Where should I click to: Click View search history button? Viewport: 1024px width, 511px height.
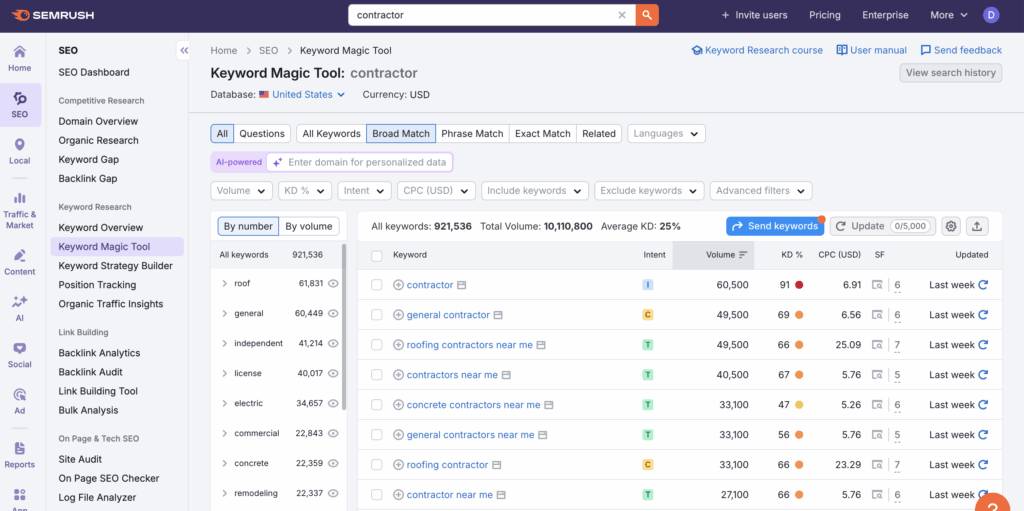pos(950,73)
